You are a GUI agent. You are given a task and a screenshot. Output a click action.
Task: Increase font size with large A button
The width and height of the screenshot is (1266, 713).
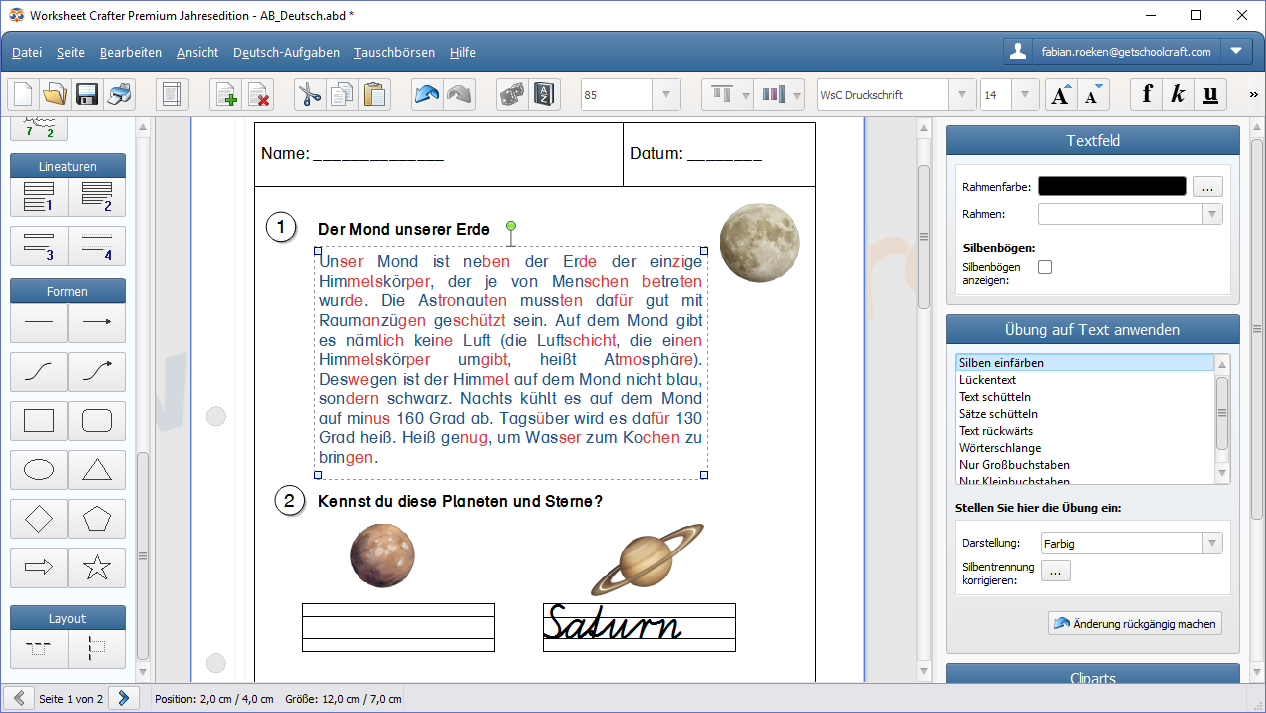[x=1059, y=95]
